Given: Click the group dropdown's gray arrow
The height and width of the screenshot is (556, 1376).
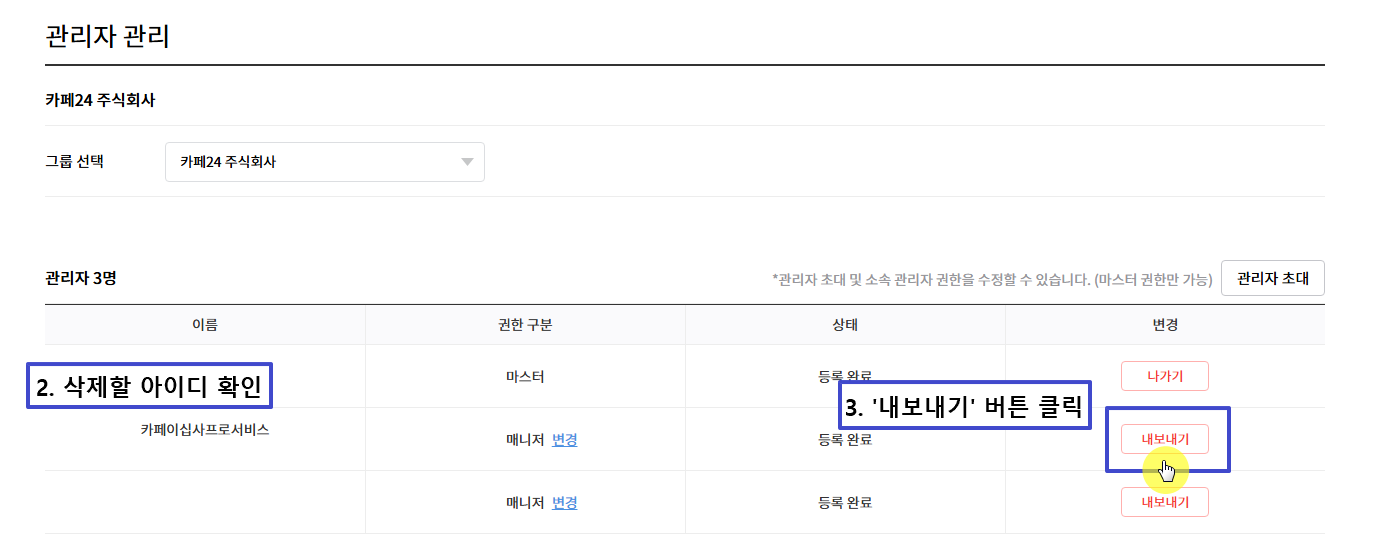Looking at the screenshot, I should 467,162.
